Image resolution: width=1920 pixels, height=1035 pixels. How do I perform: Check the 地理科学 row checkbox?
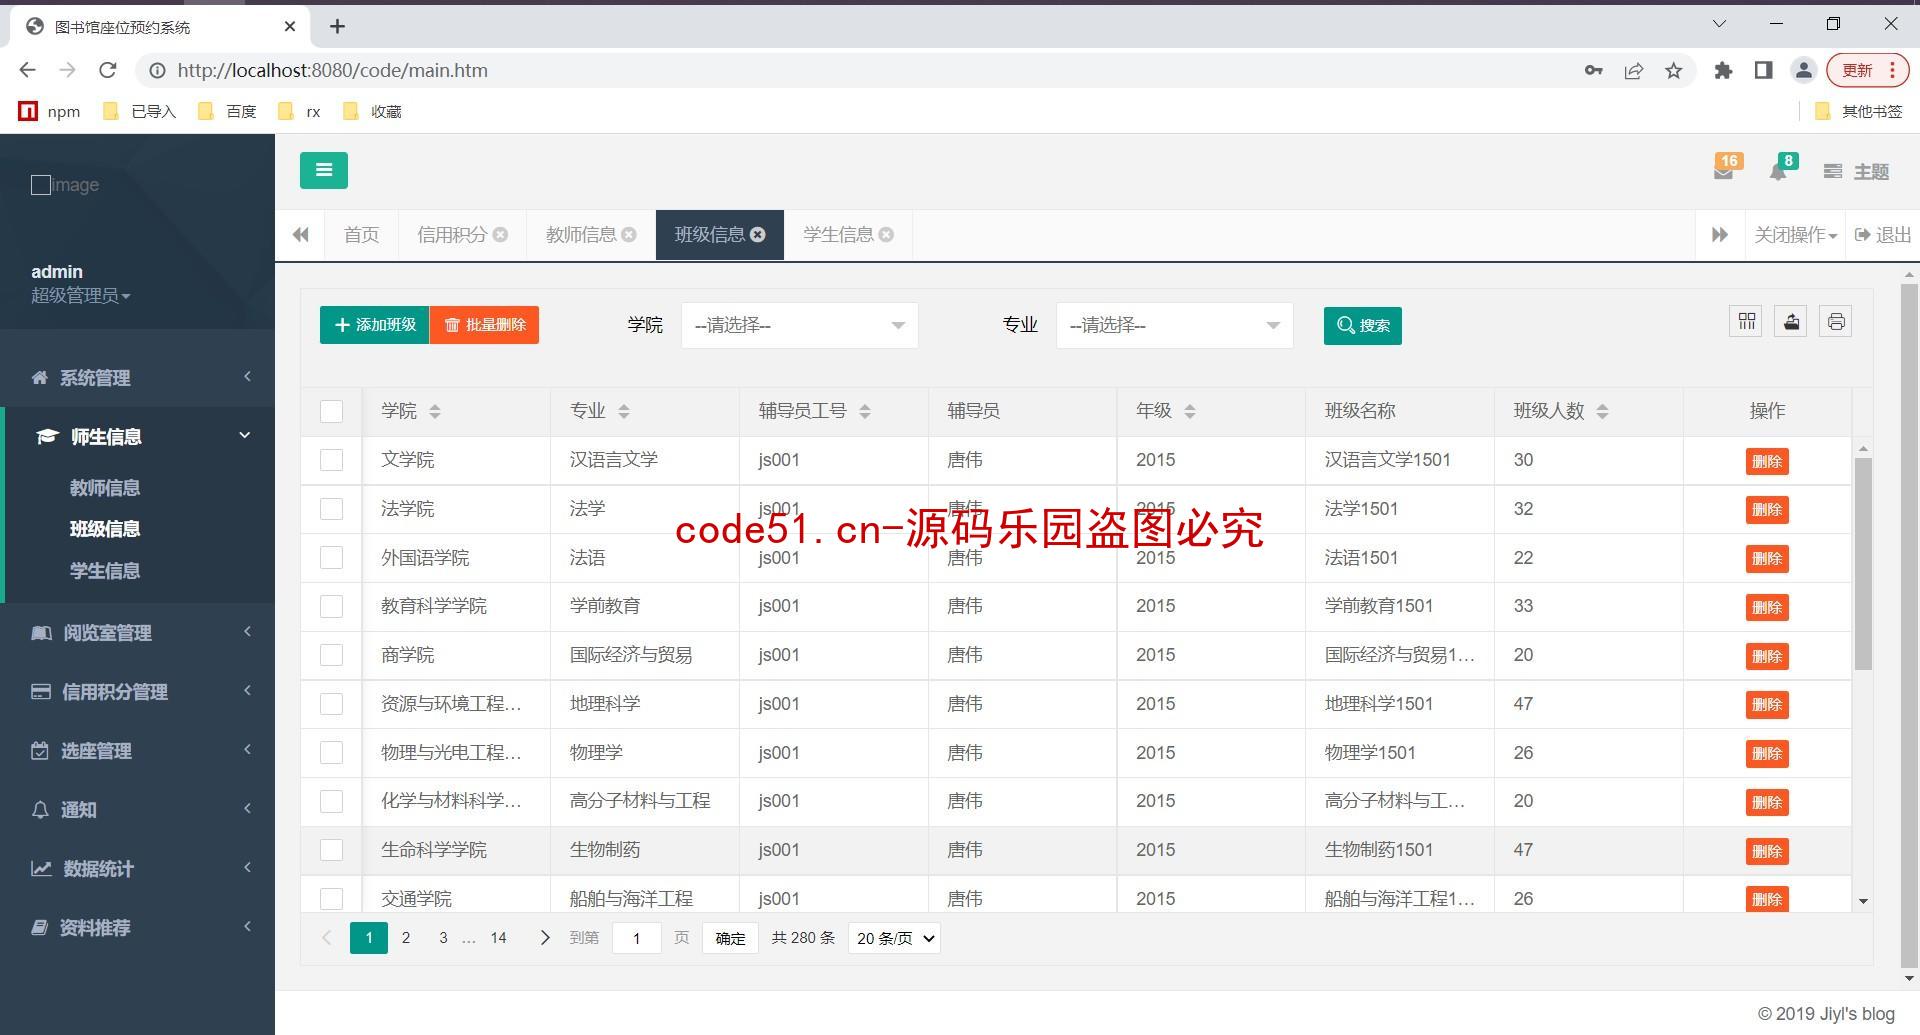[x=331, y=704]
